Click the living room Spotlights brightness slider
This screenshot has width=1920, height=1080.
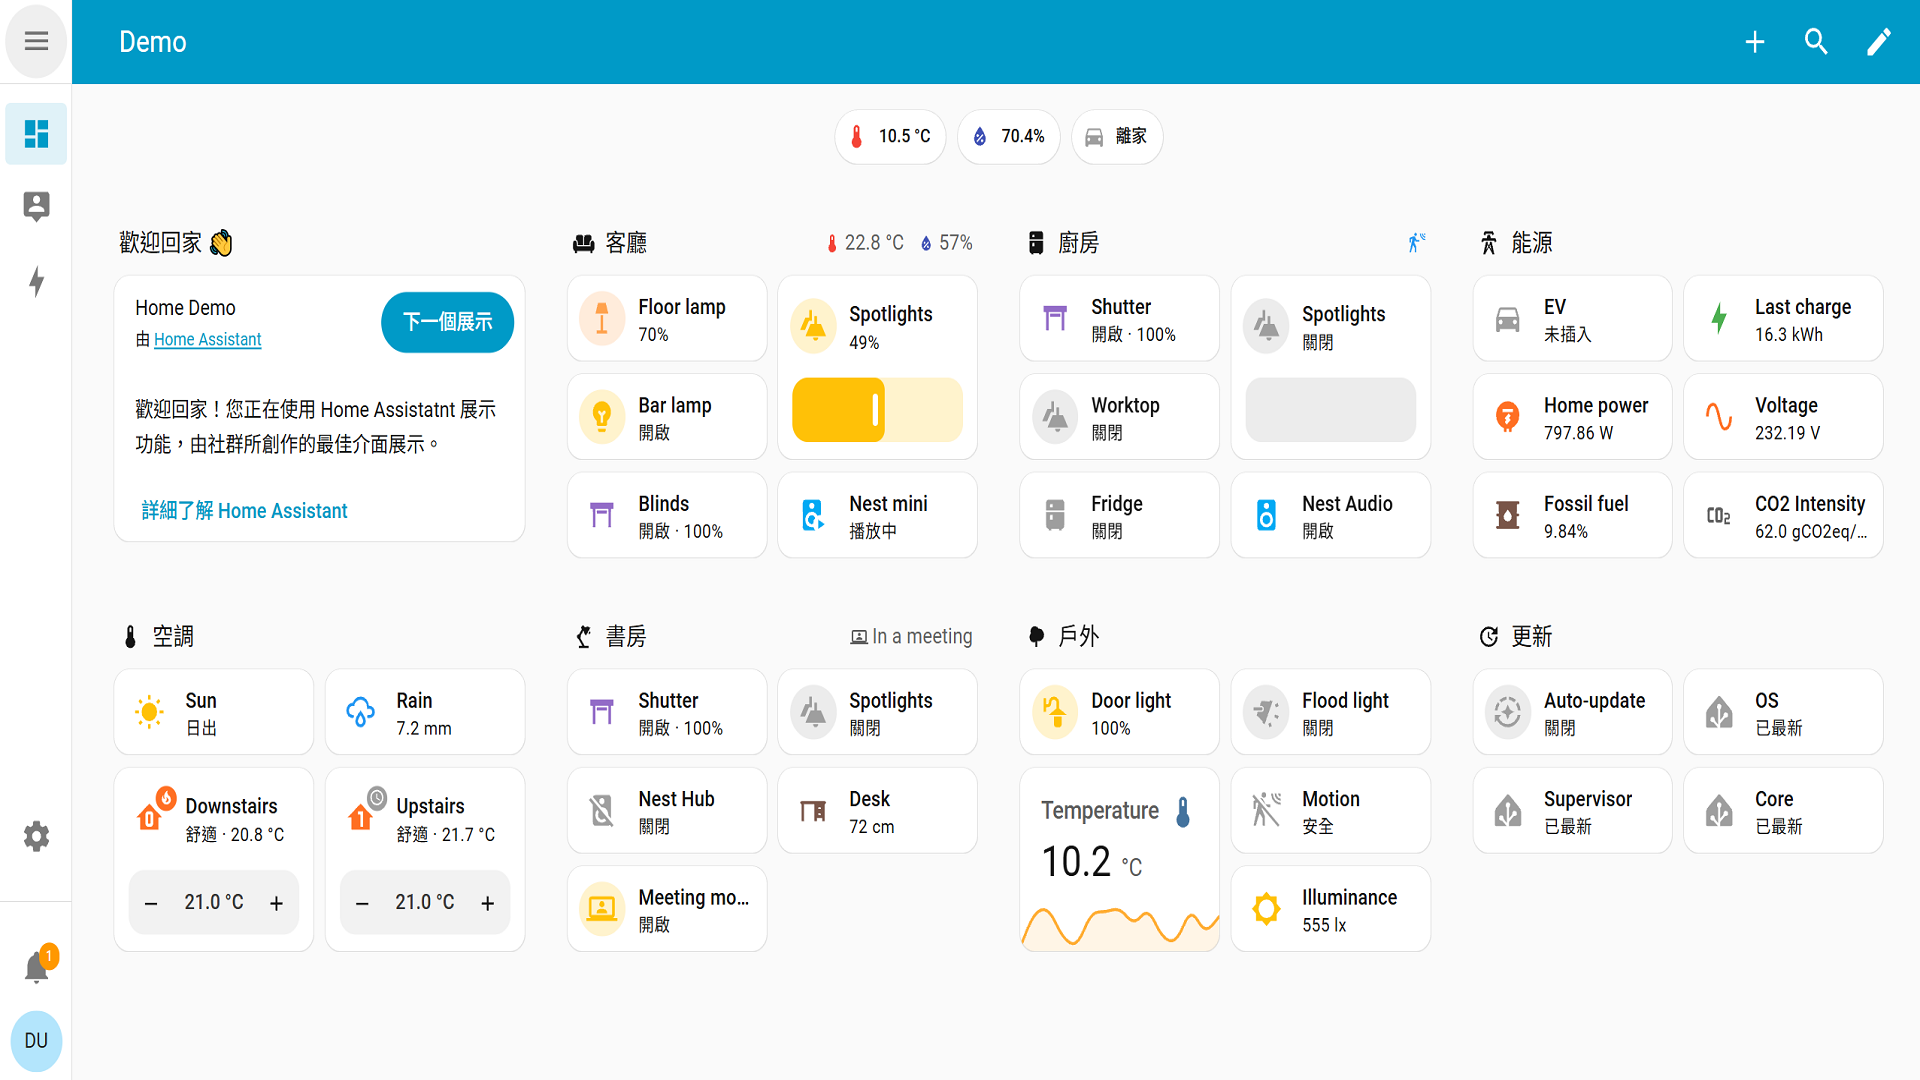click(877, 410)
